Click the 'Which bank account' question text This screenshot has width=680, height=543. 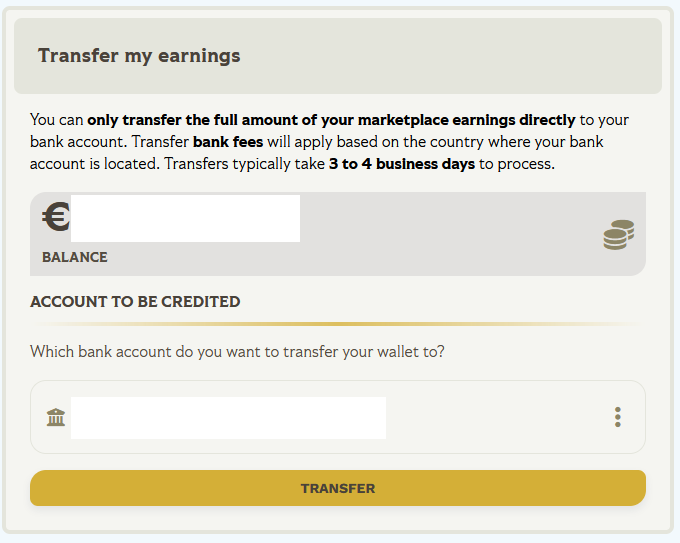pyautogui.click(x=237, y=352)
